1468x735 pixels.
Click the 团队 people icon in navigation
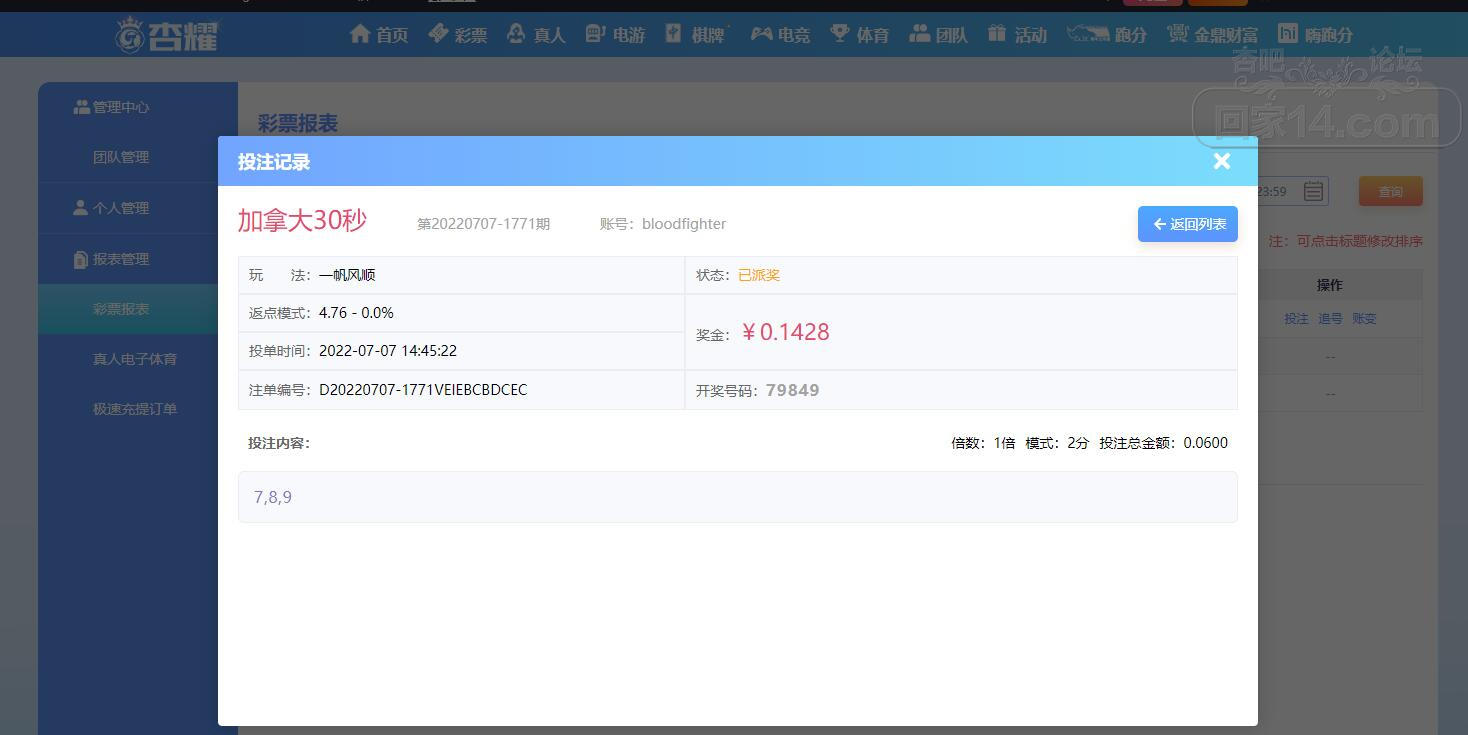[920, 34]
